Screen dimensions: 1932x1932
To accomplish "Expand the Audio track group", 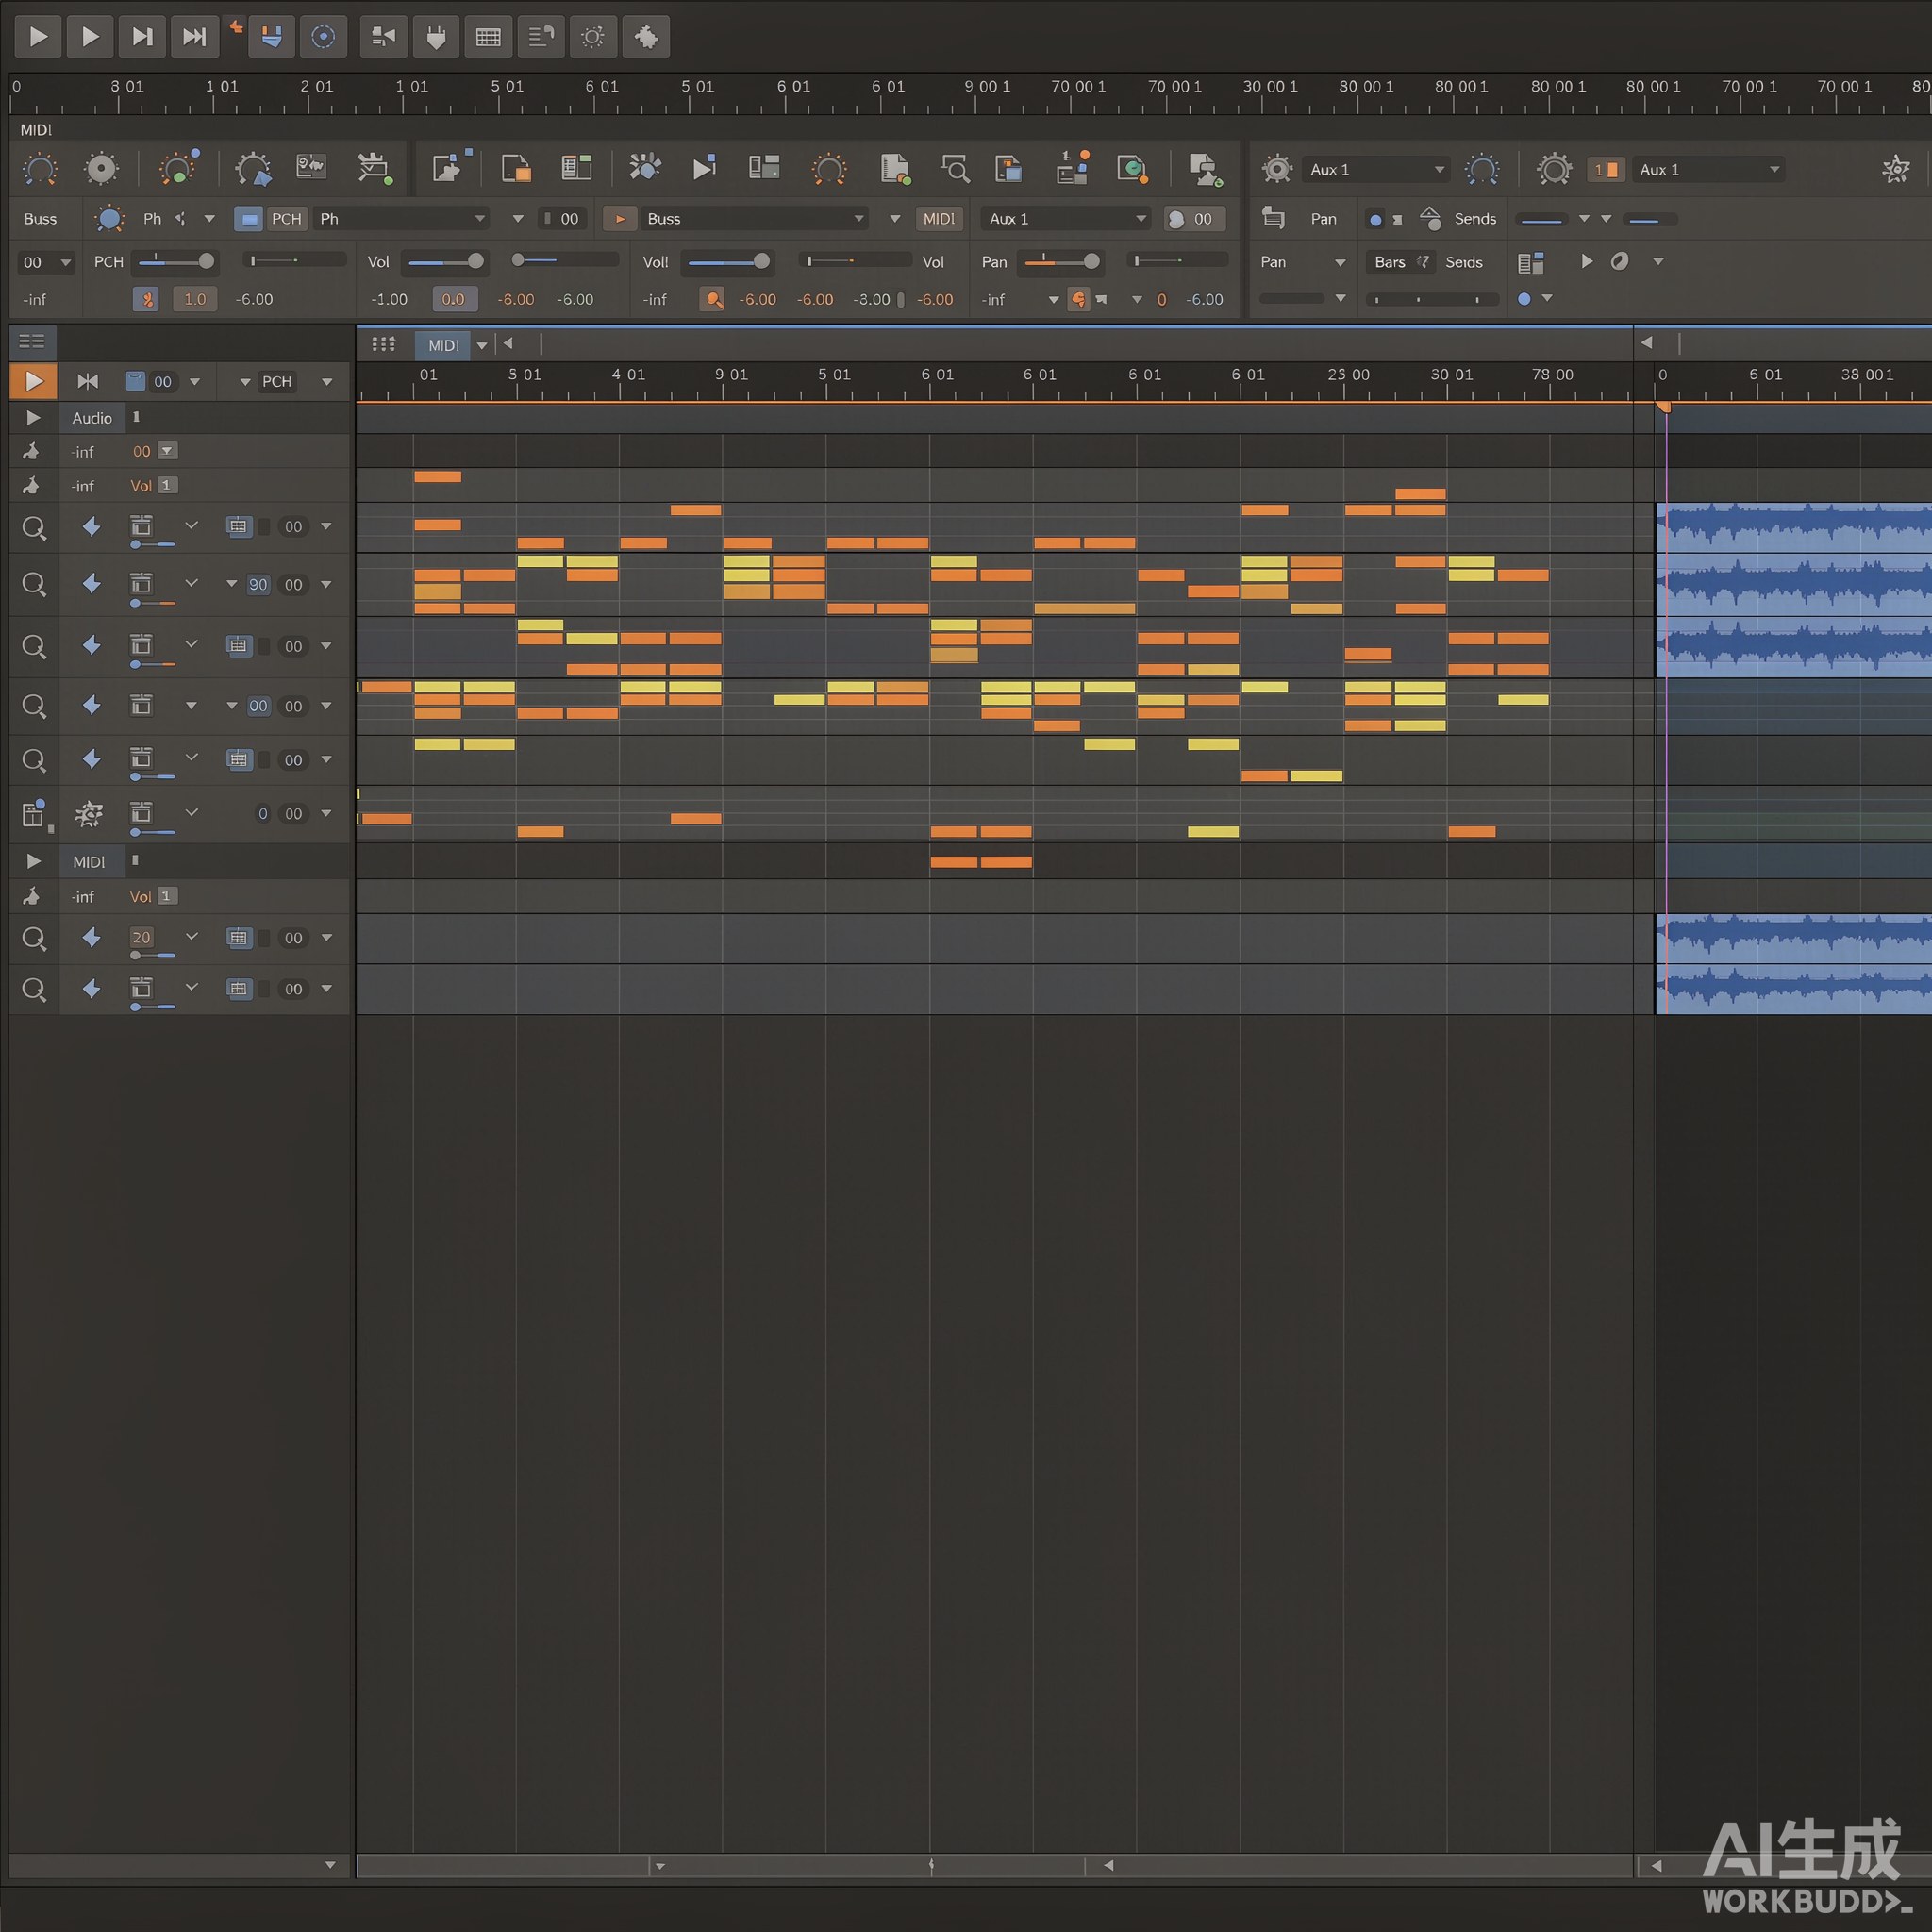I will [33, 418].
